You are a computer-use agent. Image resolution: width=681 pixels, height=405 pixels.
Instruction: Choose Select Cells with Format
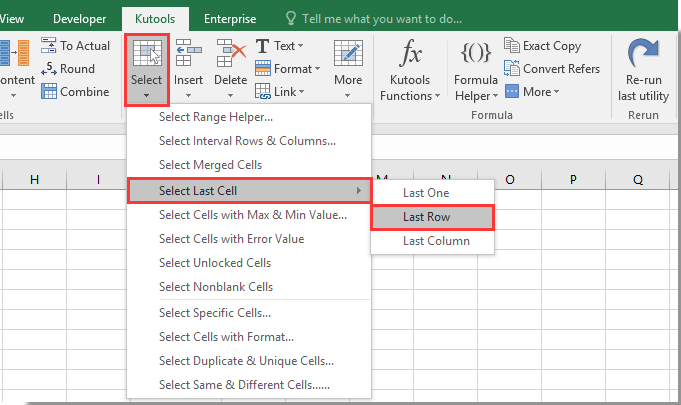249,337
